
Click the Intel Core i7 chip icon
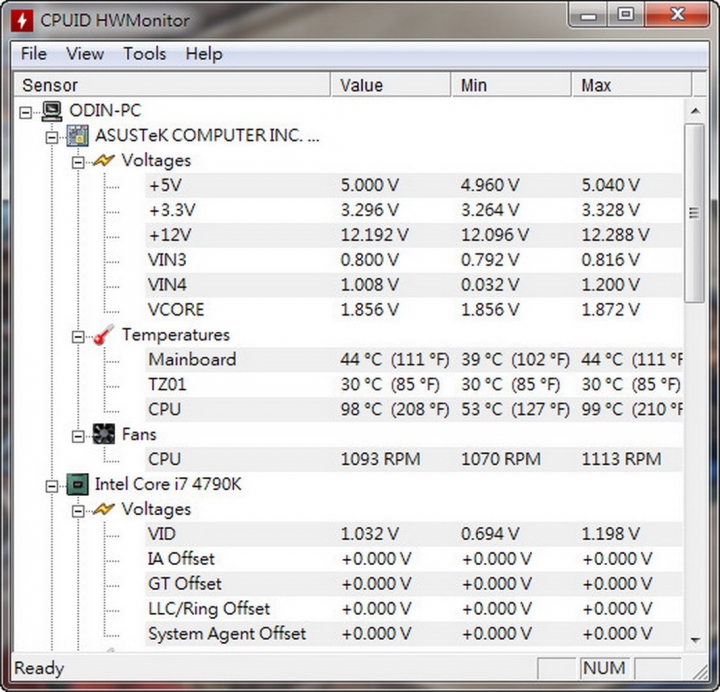[x=77, y=484]
